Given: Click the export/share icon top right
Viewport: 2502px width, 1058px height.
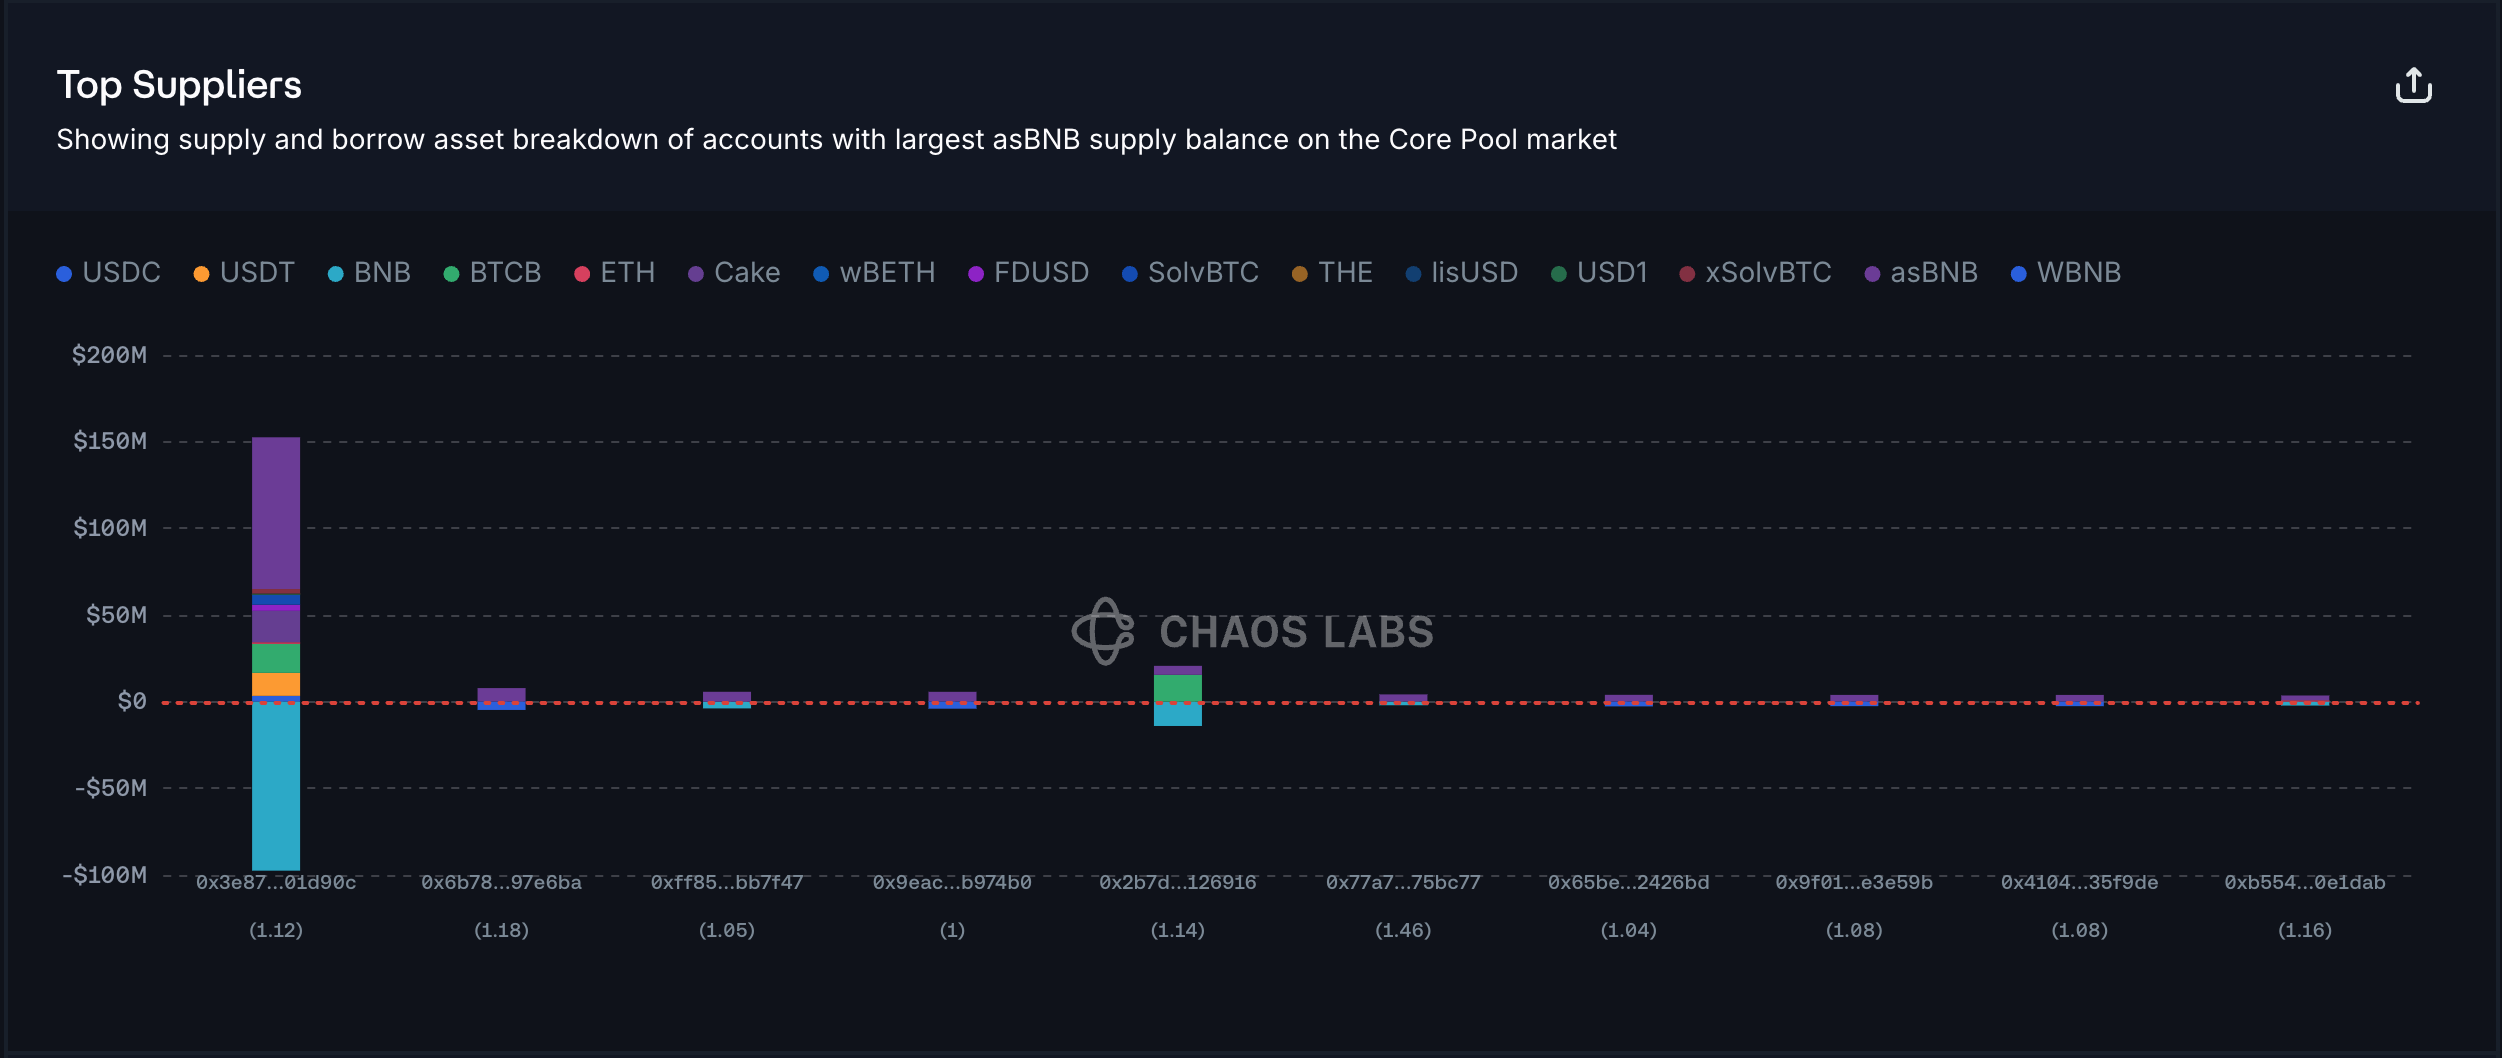Looking at the screenshot, I should 2413,86.
